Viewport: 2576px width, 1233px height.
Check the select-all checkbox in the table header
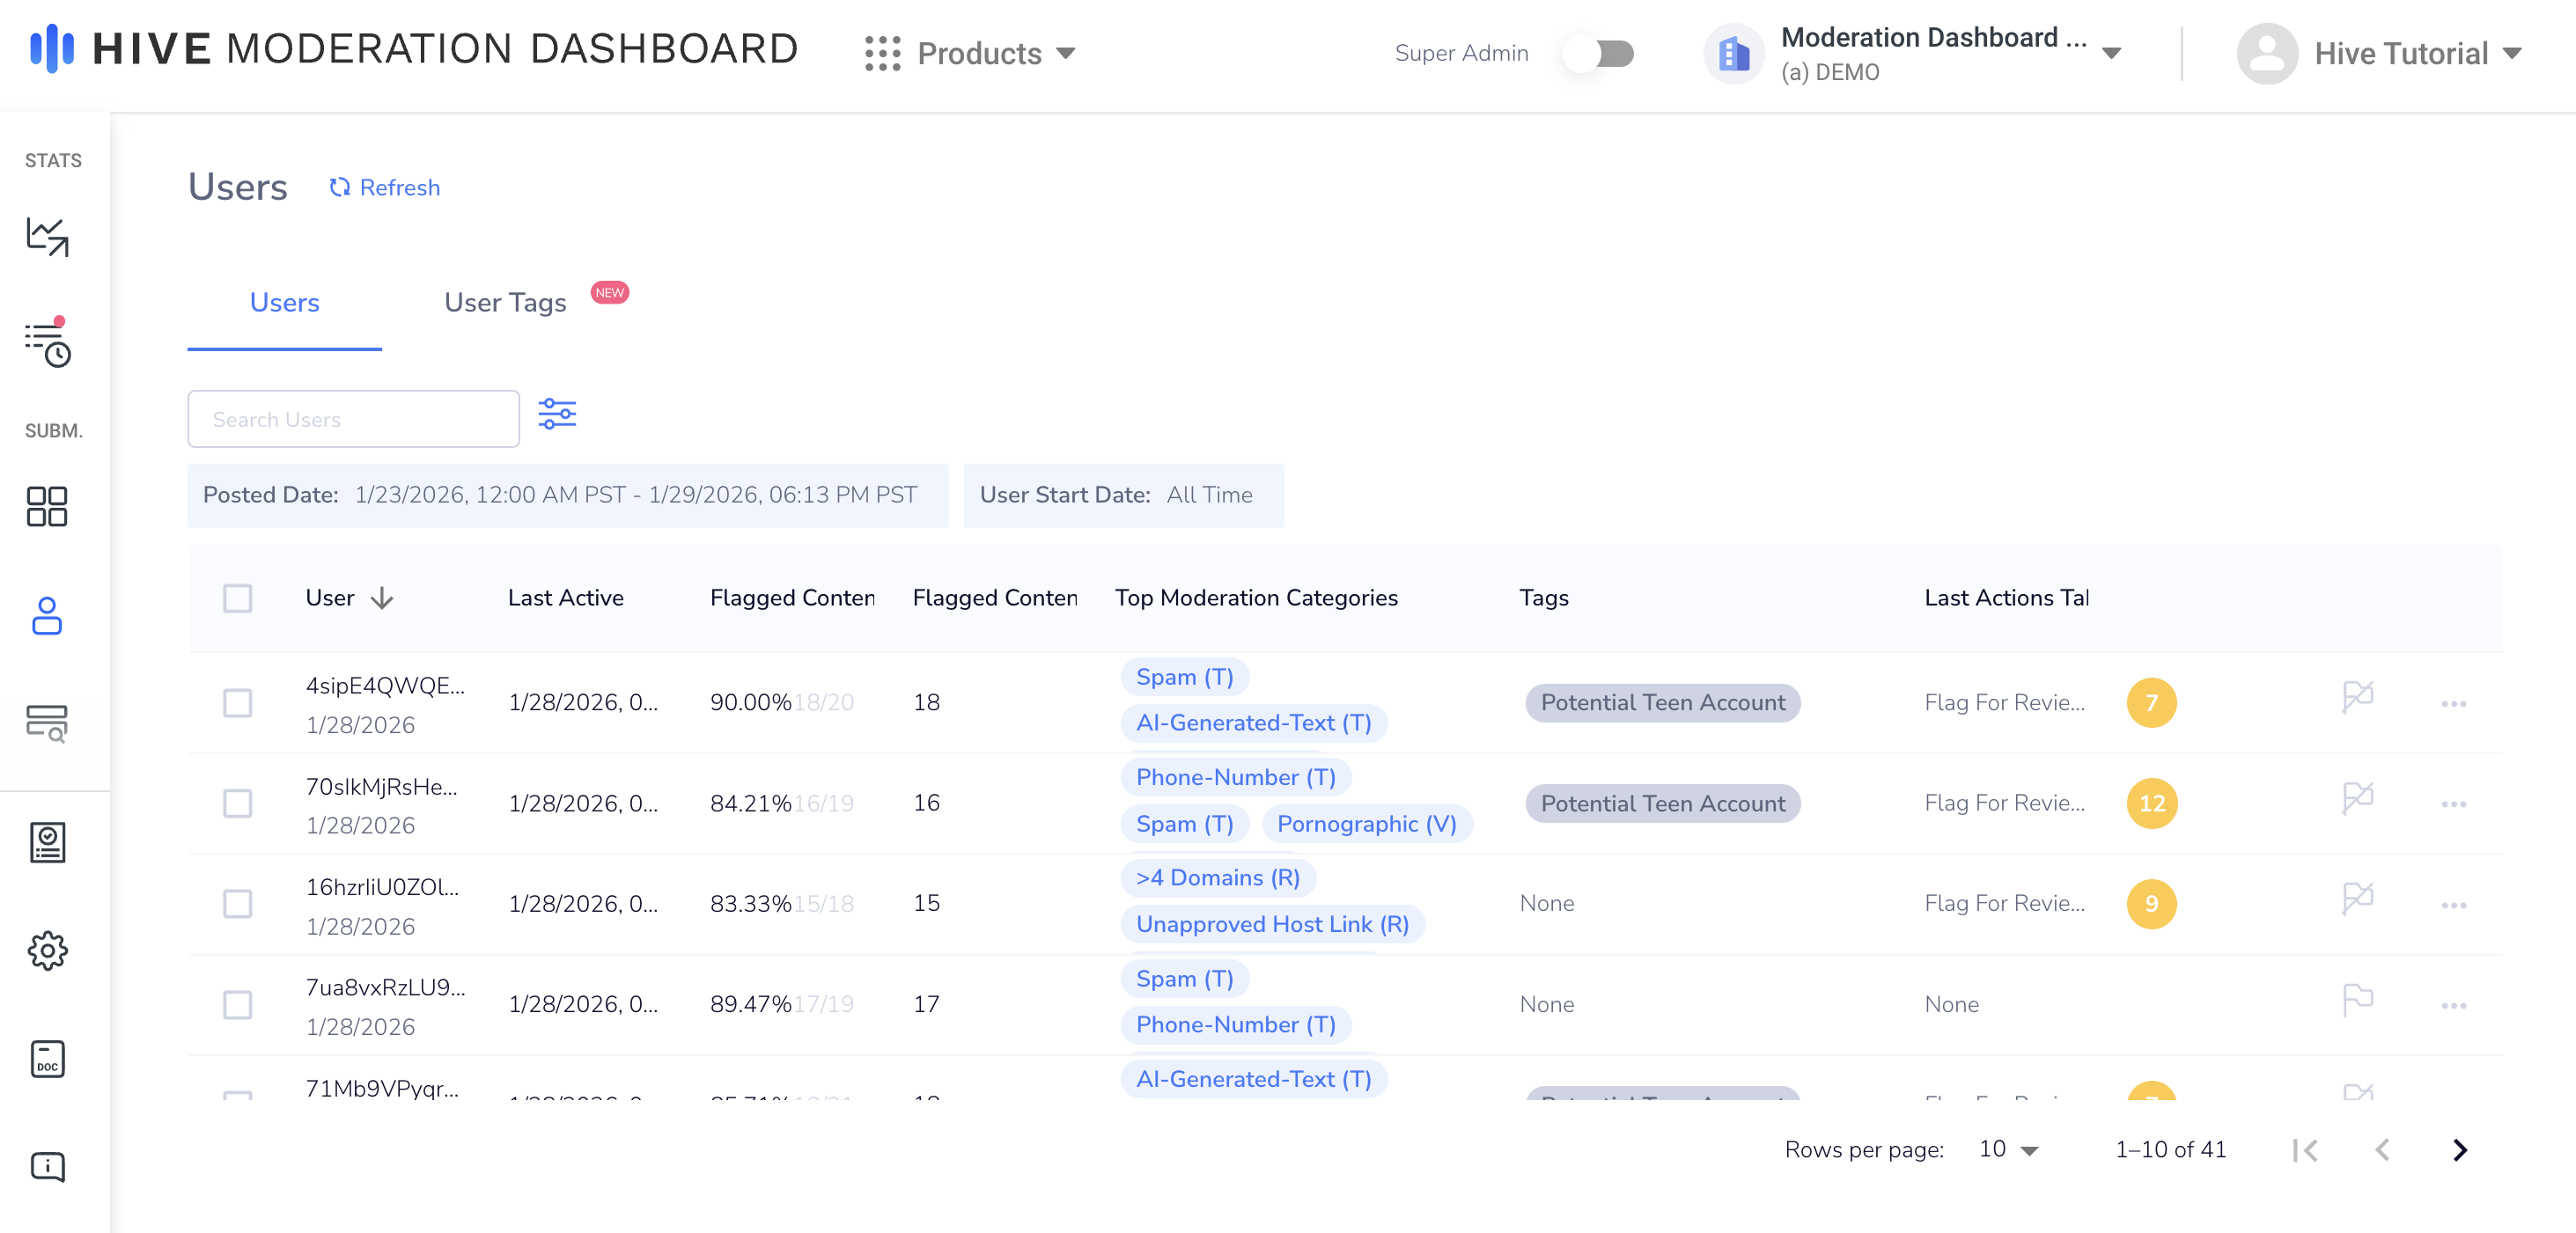(237, 598)
